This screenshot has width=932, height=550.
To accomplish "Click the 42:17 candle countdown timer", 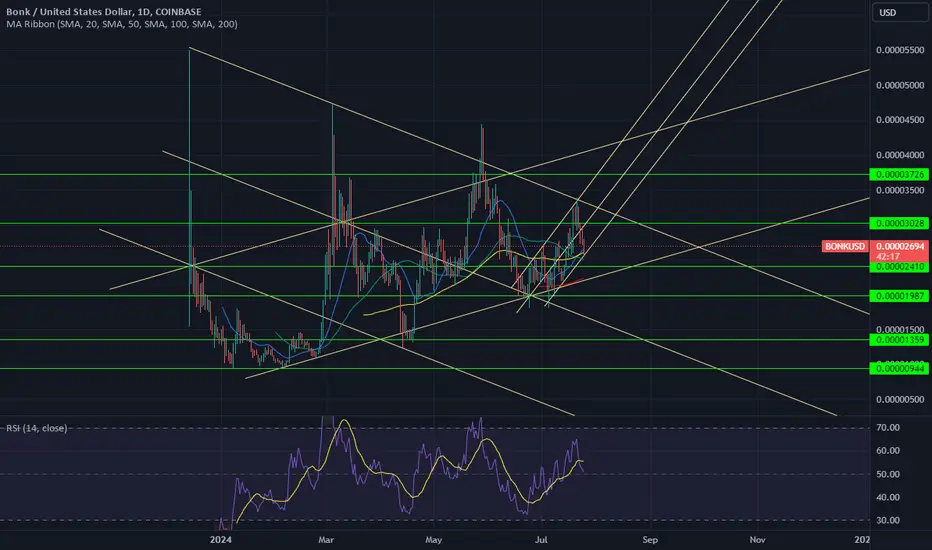I will coord(887,257).
